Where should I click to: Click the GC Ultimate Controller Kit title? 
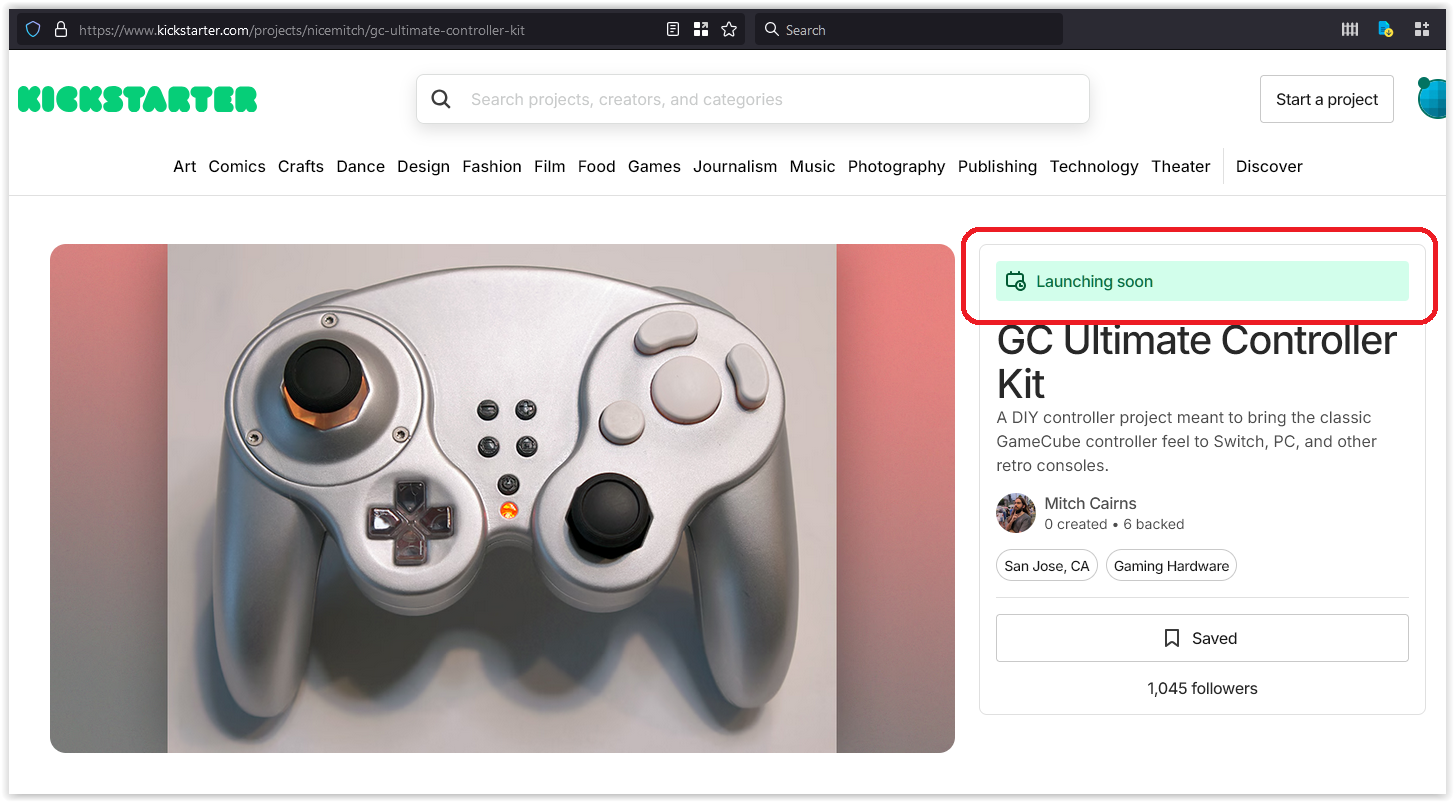click(1197, 362)
